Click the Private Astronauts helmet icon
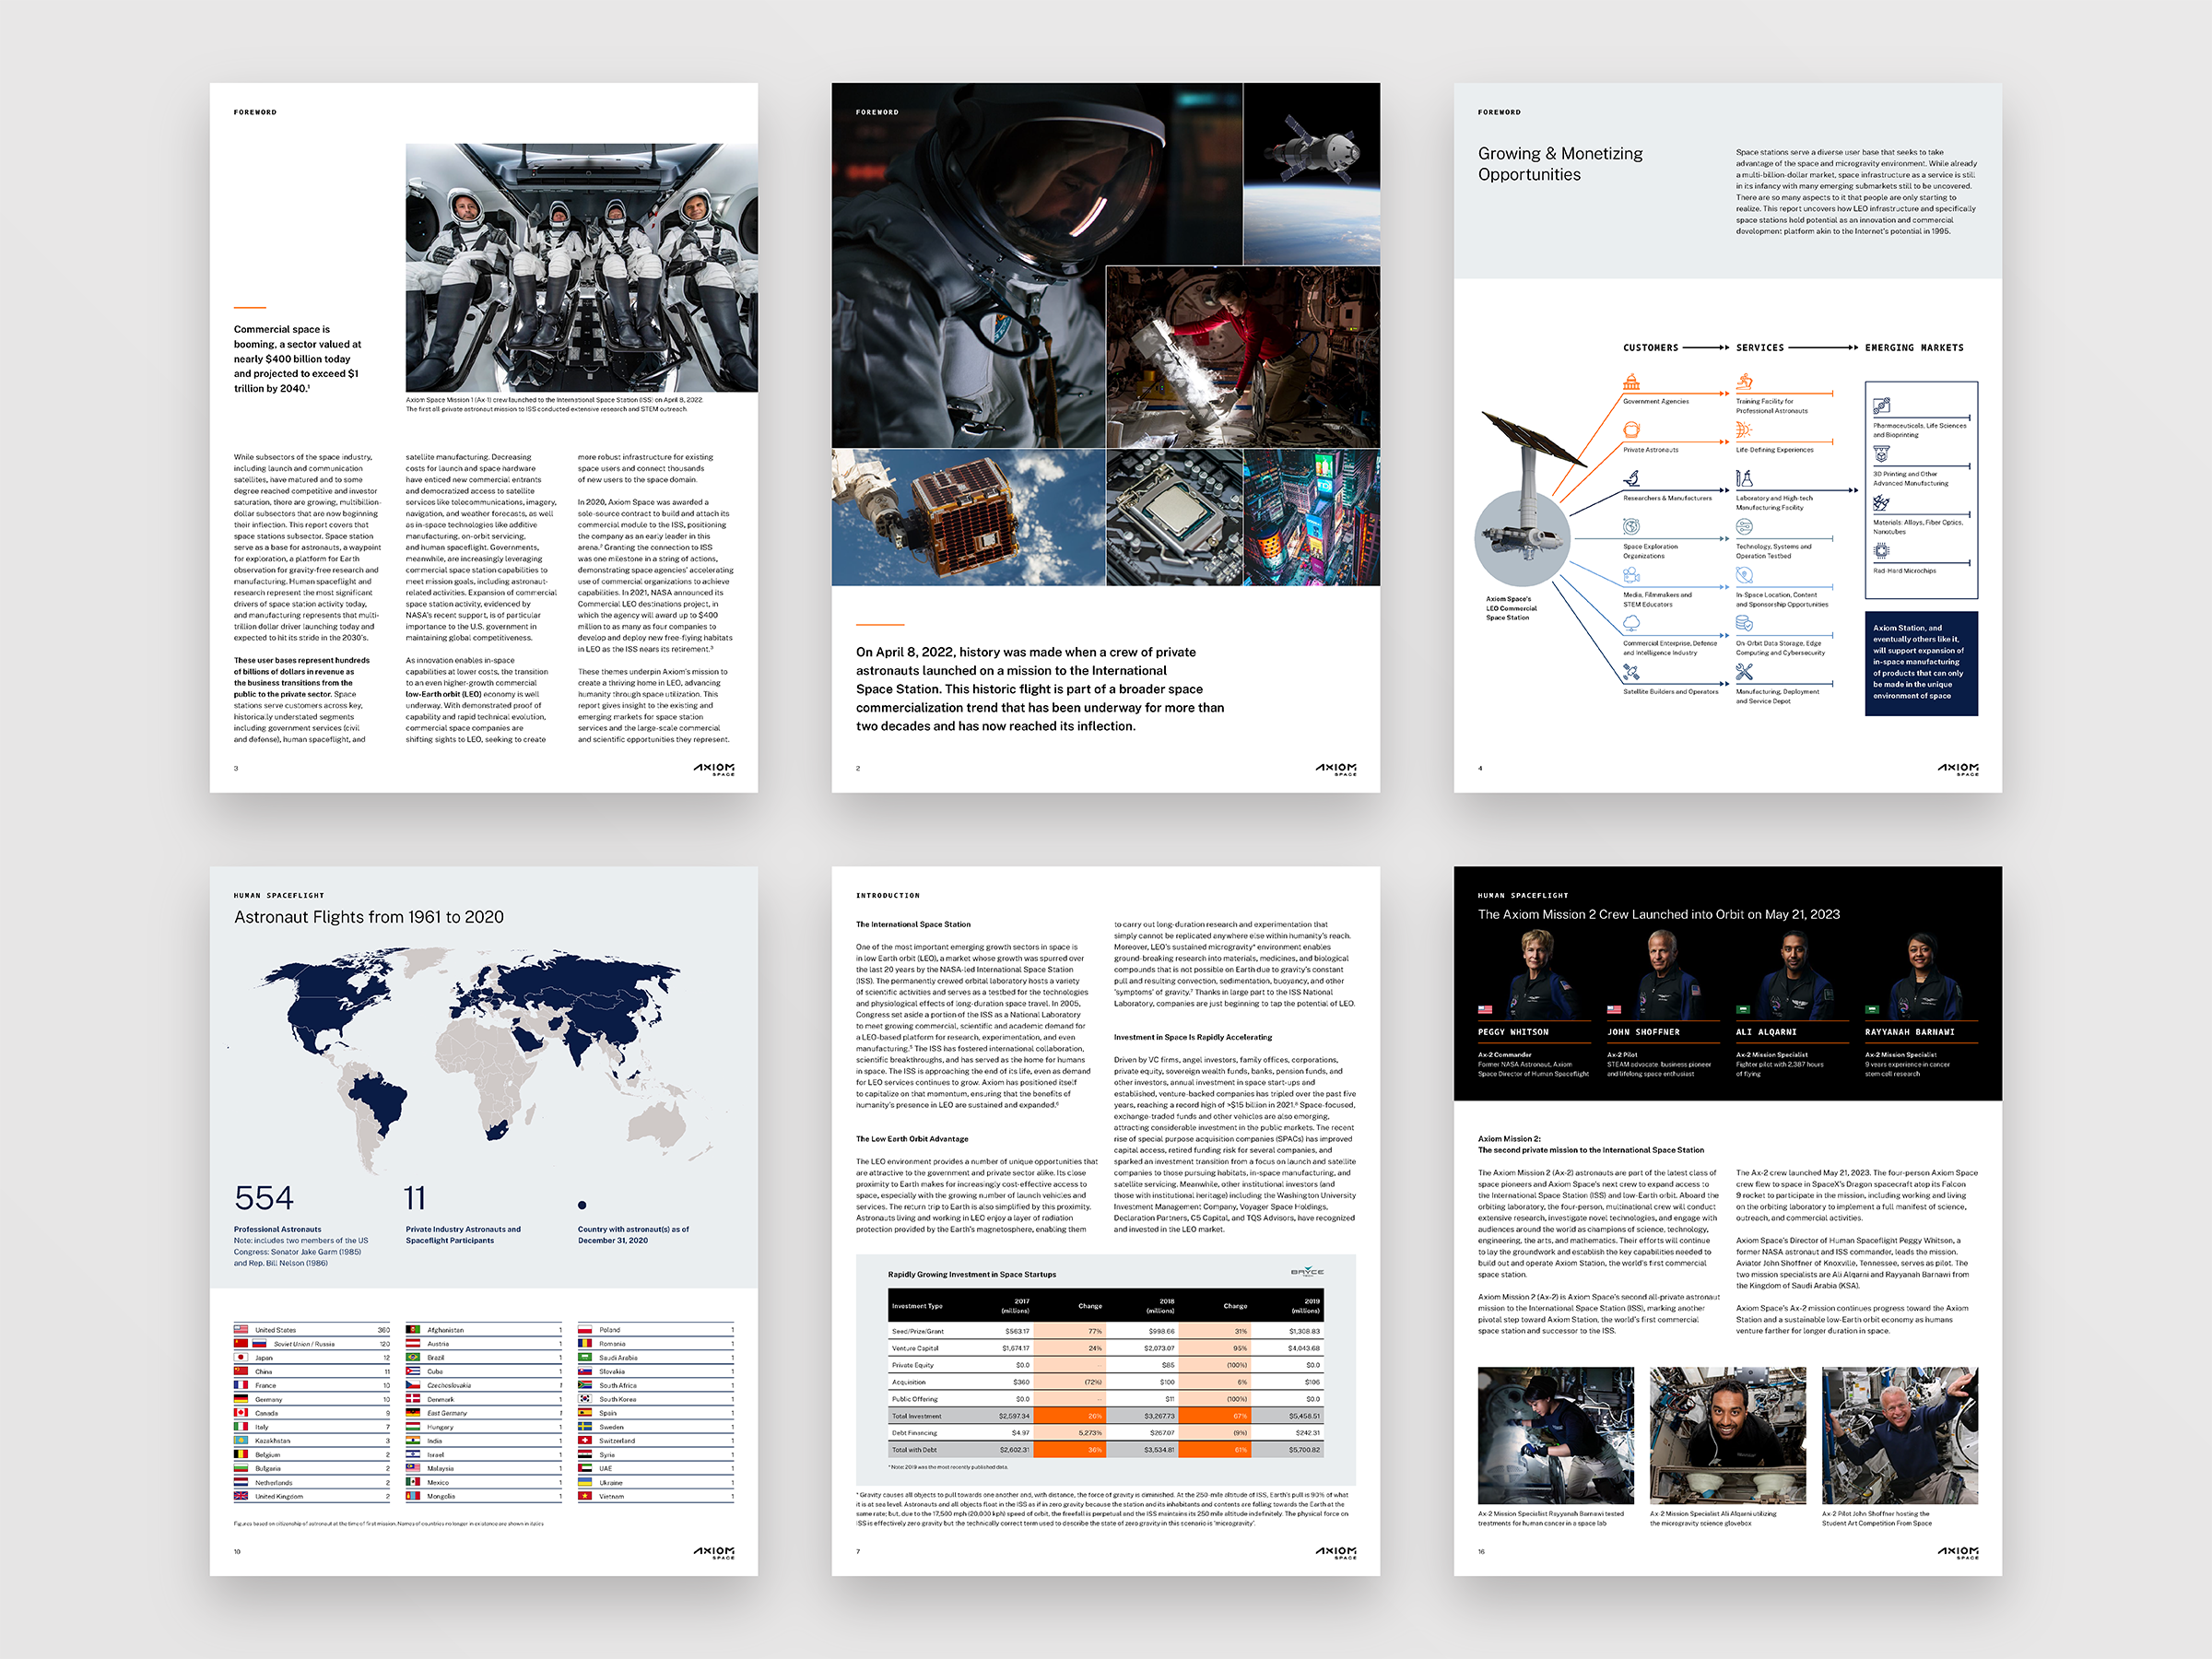 pyautogui.click(x=1633, y=433)
